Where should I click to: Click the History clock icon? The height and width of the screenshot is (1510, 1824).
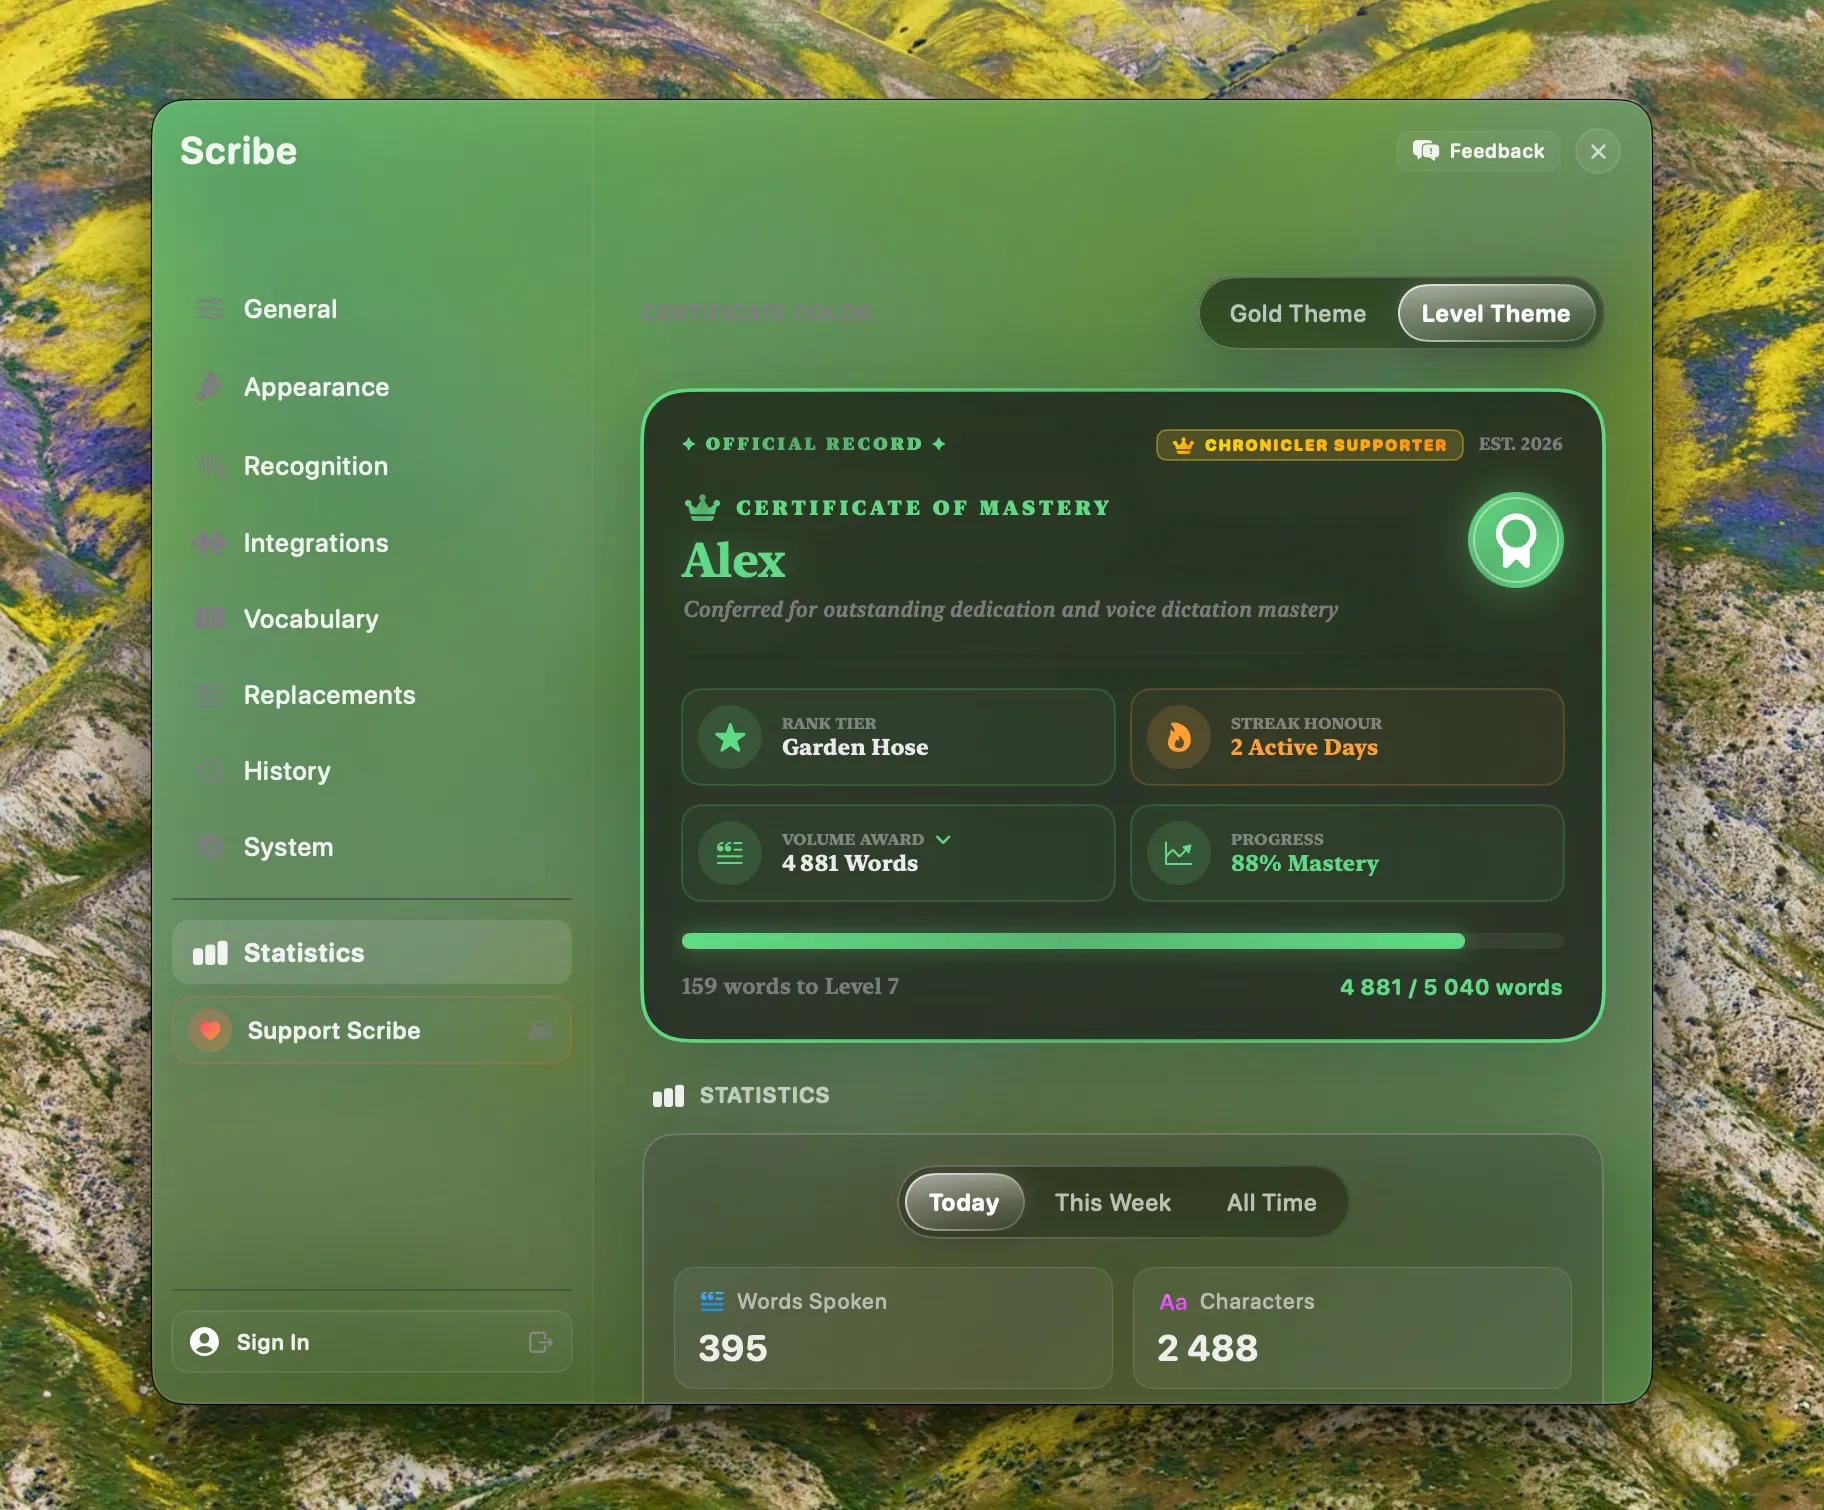210,771
